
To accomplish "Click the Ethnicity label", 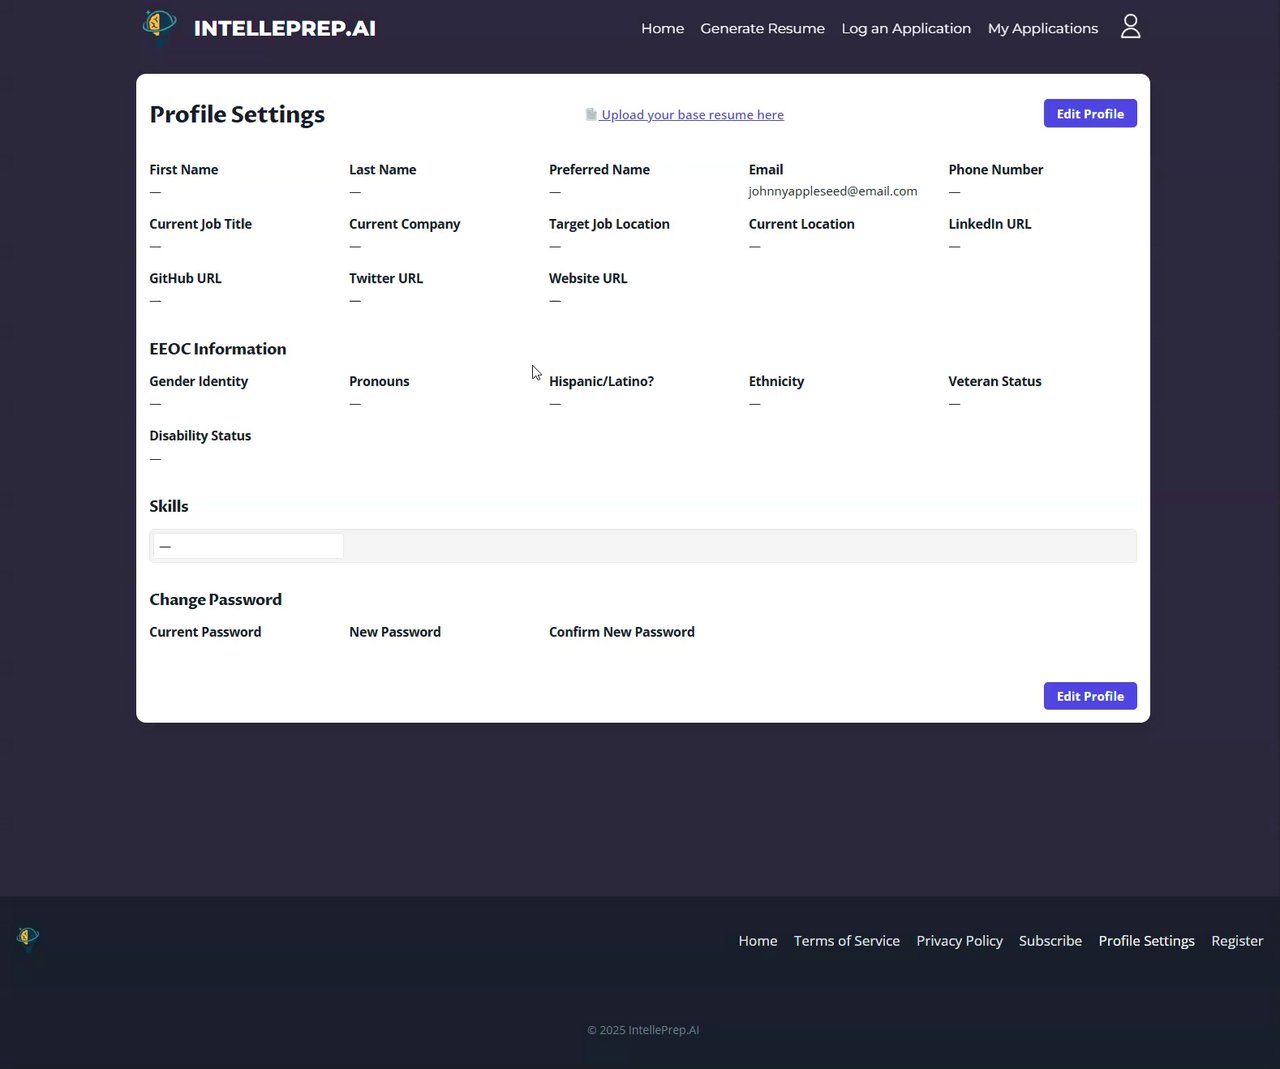I will click(x=776, y=381).
